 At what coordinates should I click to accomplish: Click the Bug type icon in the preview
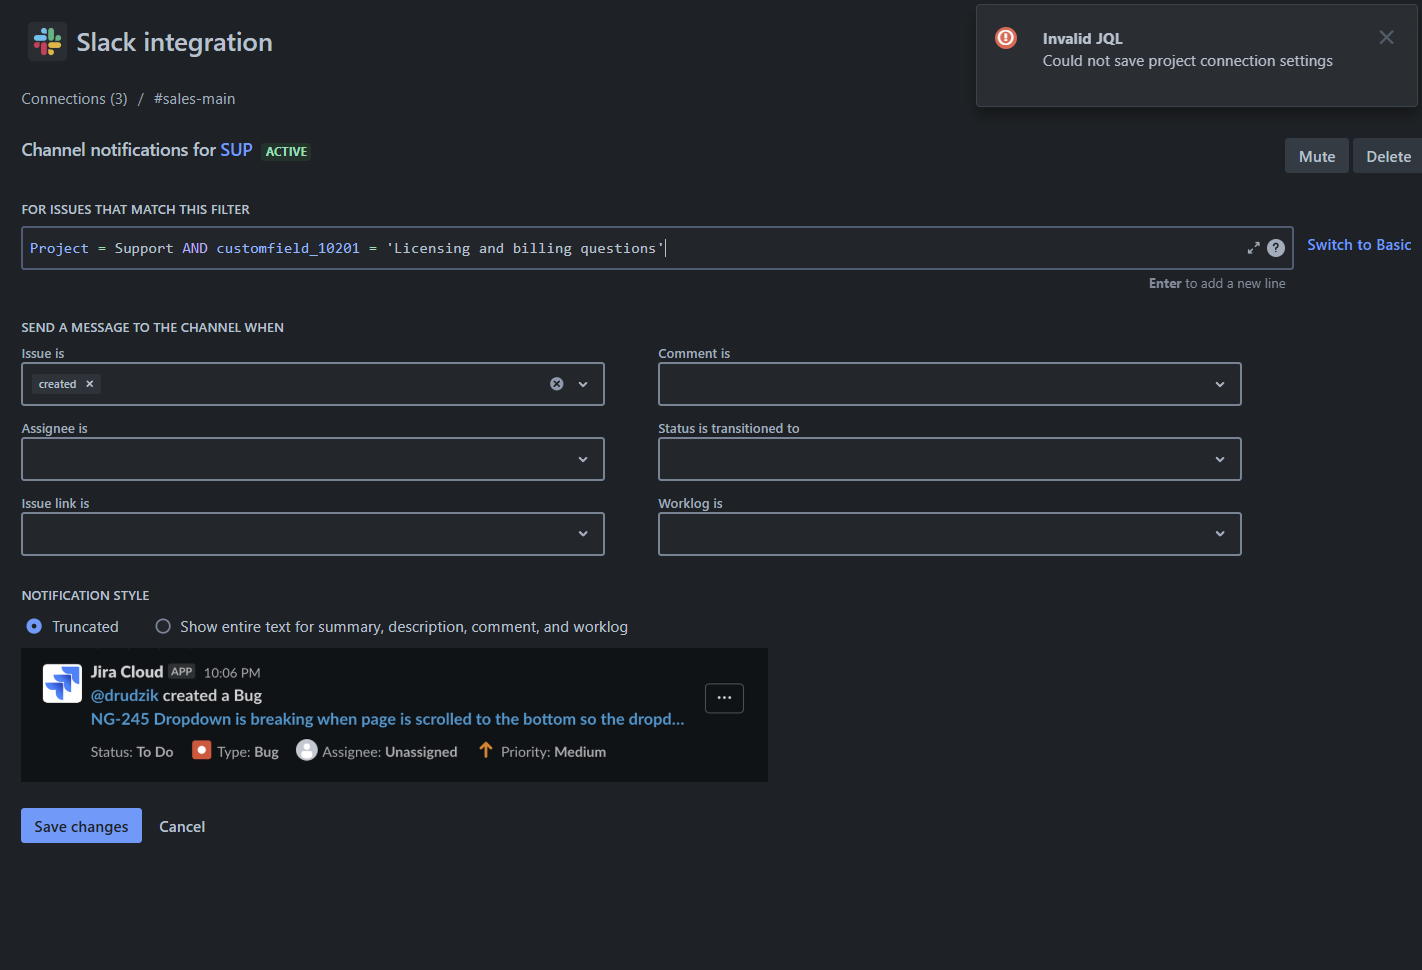(x=202, y=750)
